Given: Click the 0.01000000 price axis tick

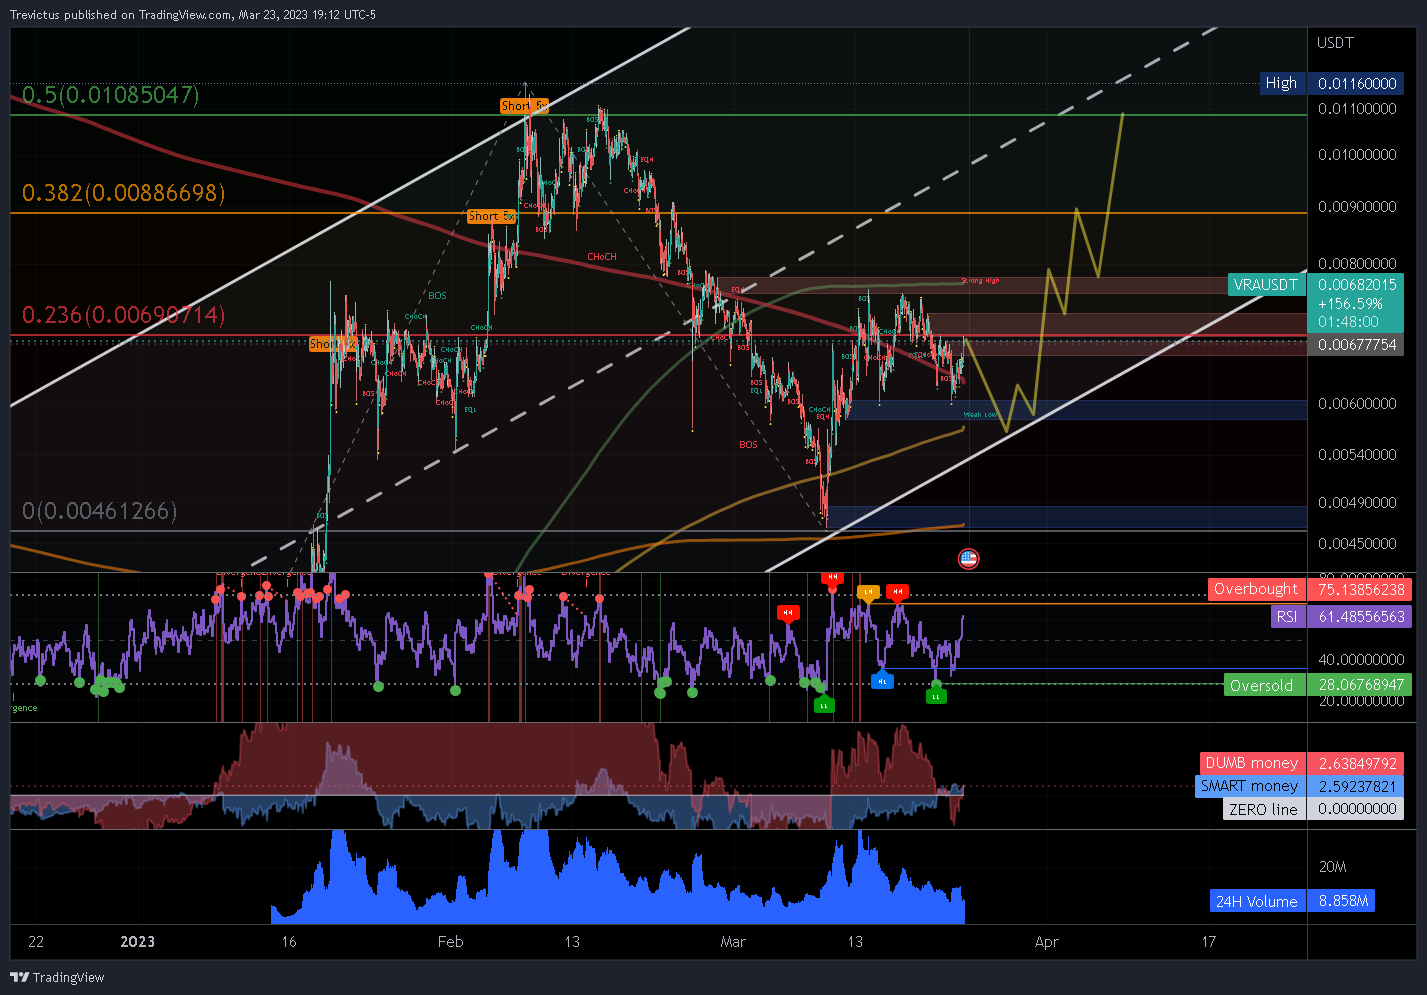Looking at the screenshot, I should pos(1357,154).
